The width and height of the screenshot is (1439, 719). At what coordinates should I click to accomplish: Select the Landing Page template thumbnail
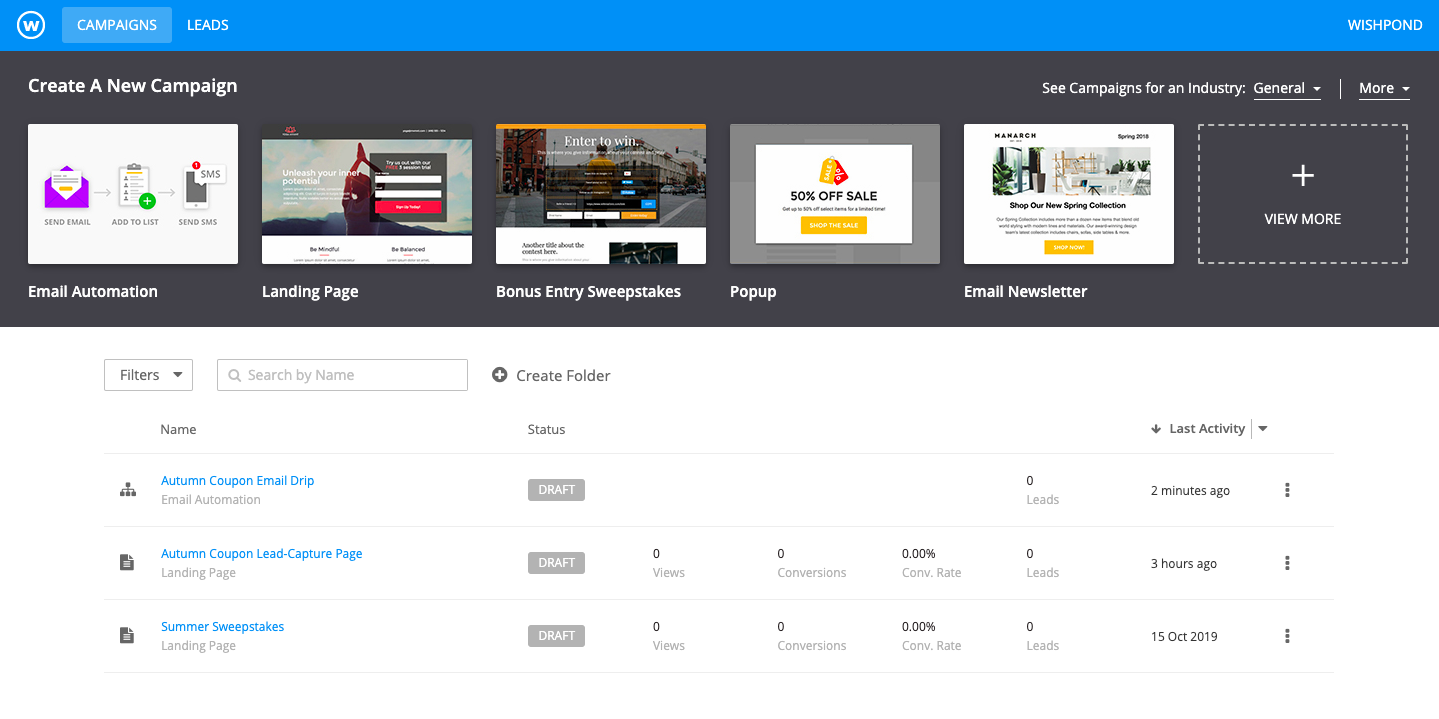367,194
